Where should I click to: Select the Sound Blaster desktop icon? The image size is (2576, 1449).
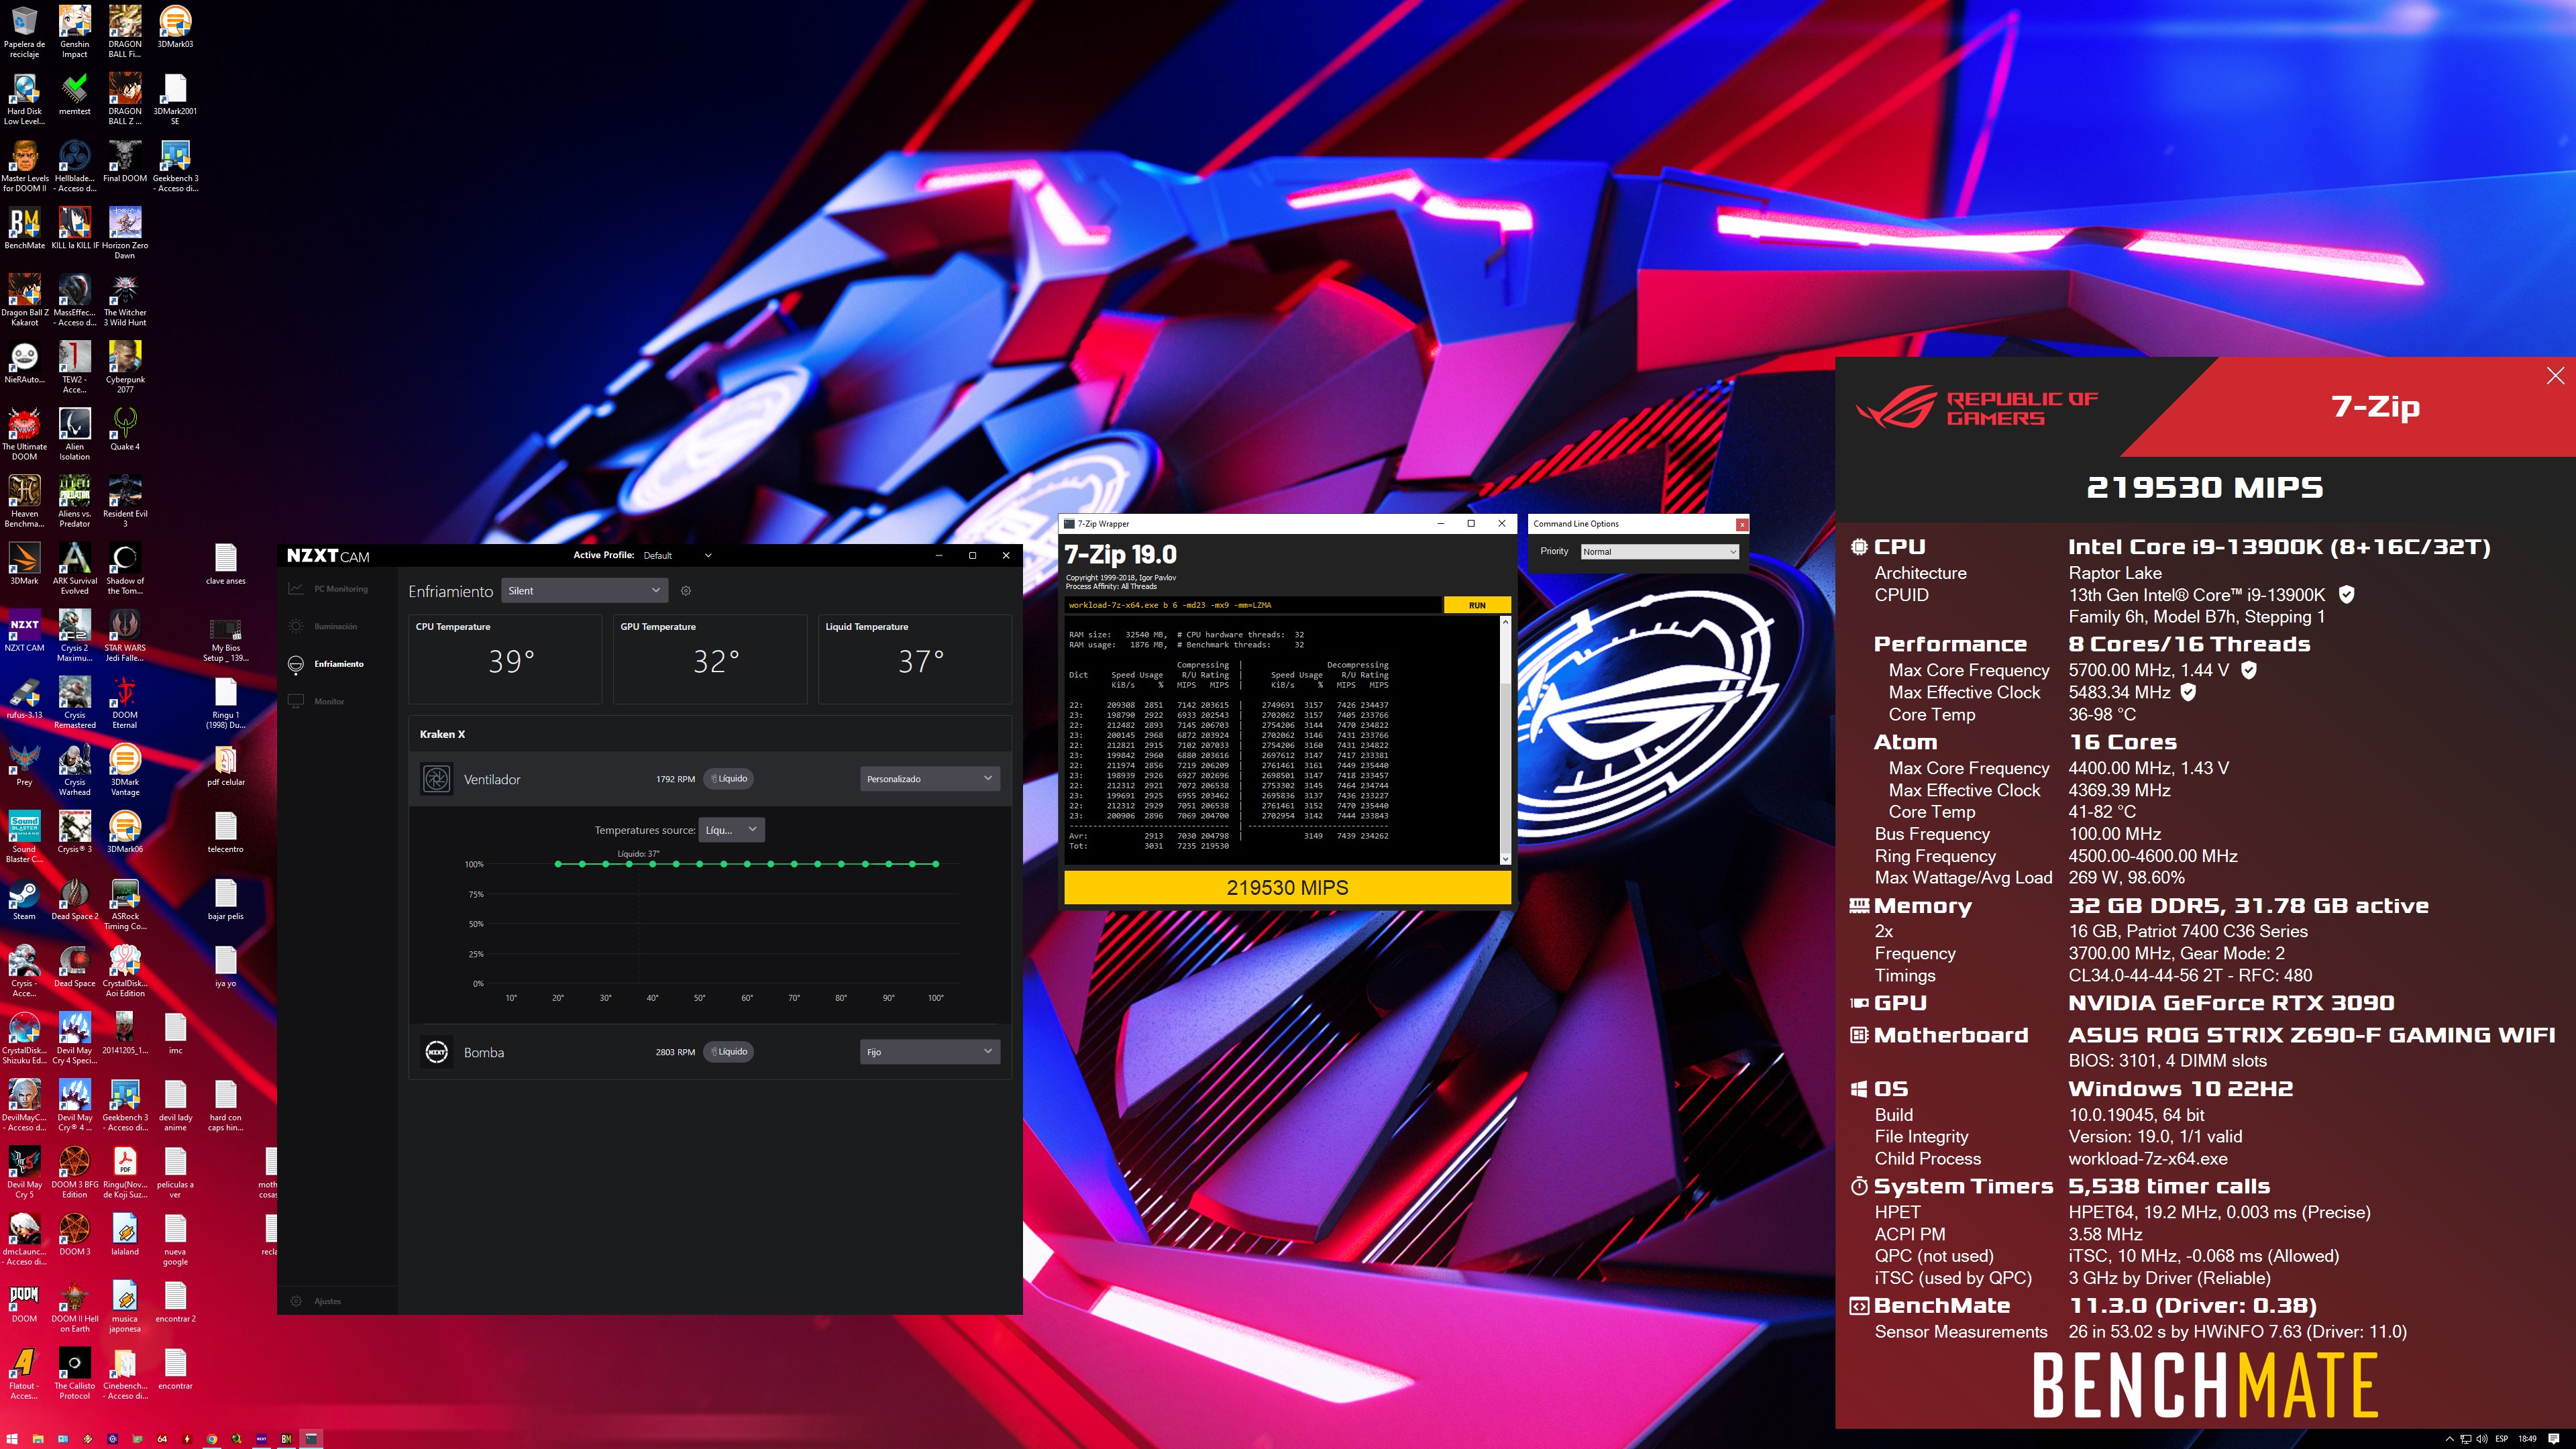click(24, 837)
